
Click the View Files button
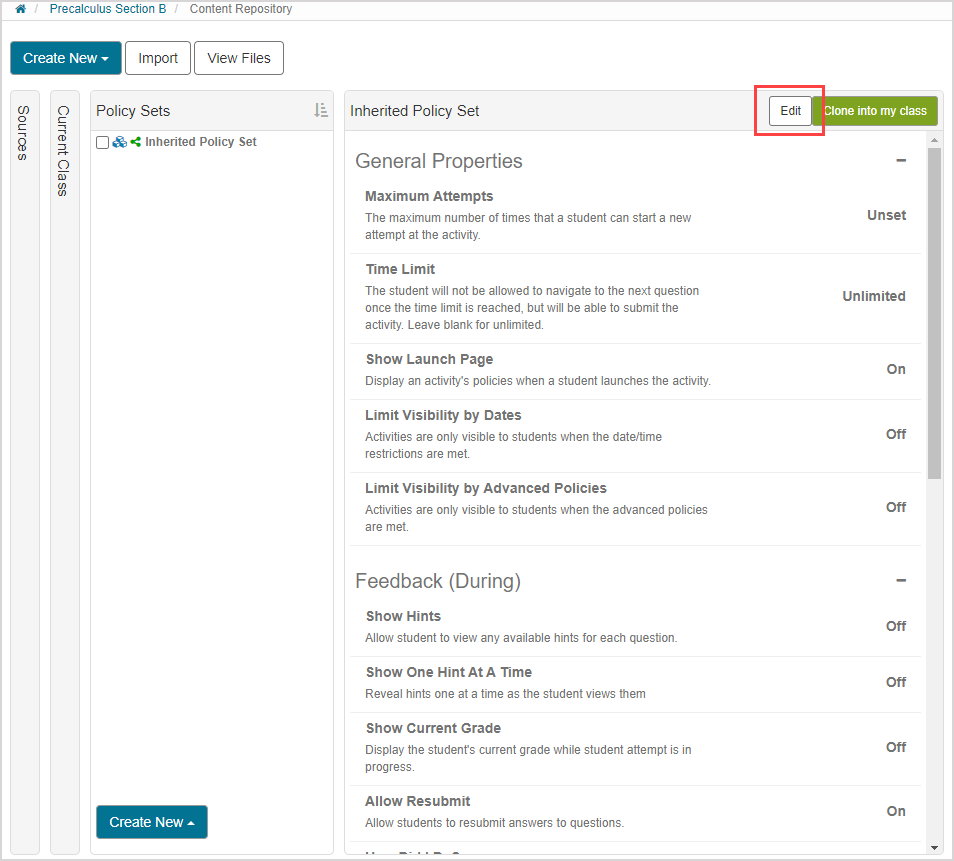pyautogui.click(x=239, y=58)
